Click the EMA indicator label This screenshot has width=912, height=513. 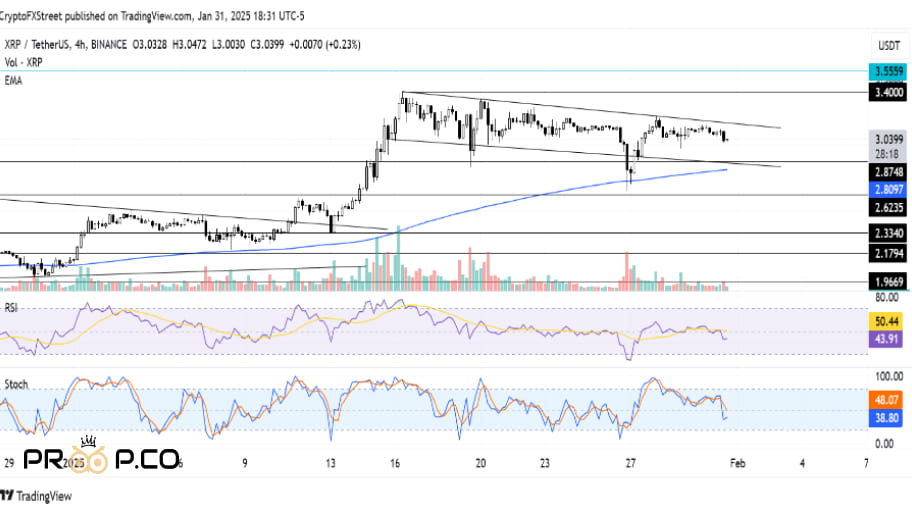pos(13,81)
